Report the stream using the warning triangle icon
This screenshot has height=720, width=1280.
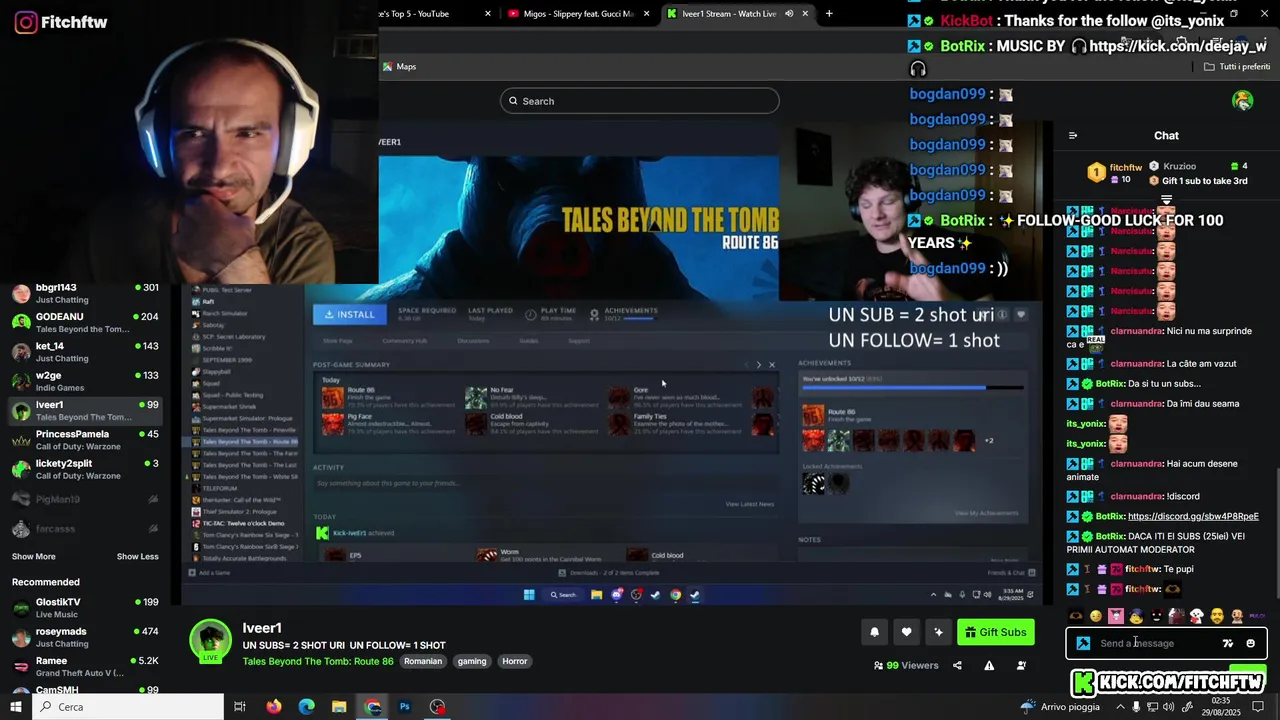[x=989, y=665]
